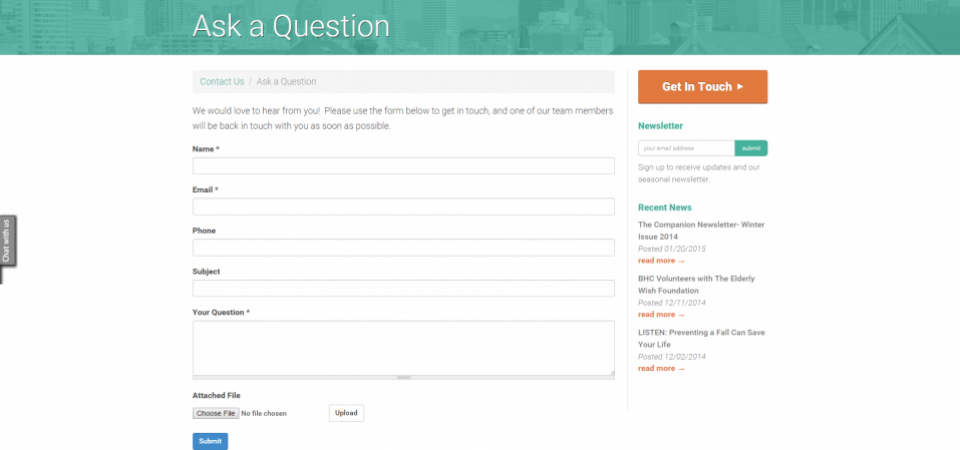This screenshot has width=960, height=450.
Task: Submit the question form with blue Submit
Action: click(x=210, y=441)
